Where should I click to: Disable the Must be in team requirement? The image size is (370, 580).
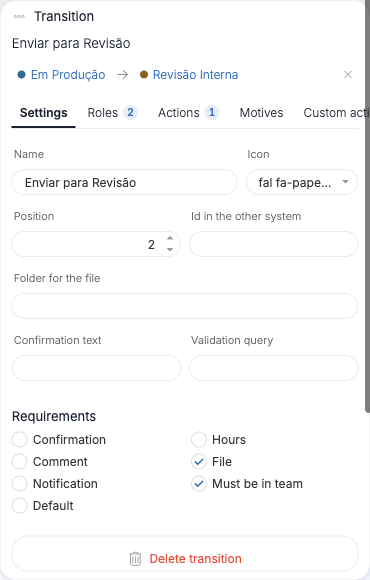pos(199,483)
